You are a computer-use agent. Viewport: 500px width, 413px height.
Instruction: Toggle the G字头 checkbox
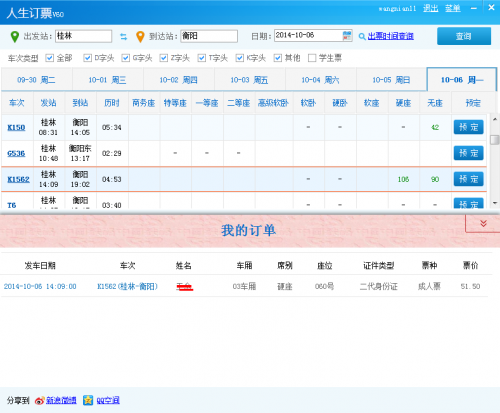click(x=125, y=58)
